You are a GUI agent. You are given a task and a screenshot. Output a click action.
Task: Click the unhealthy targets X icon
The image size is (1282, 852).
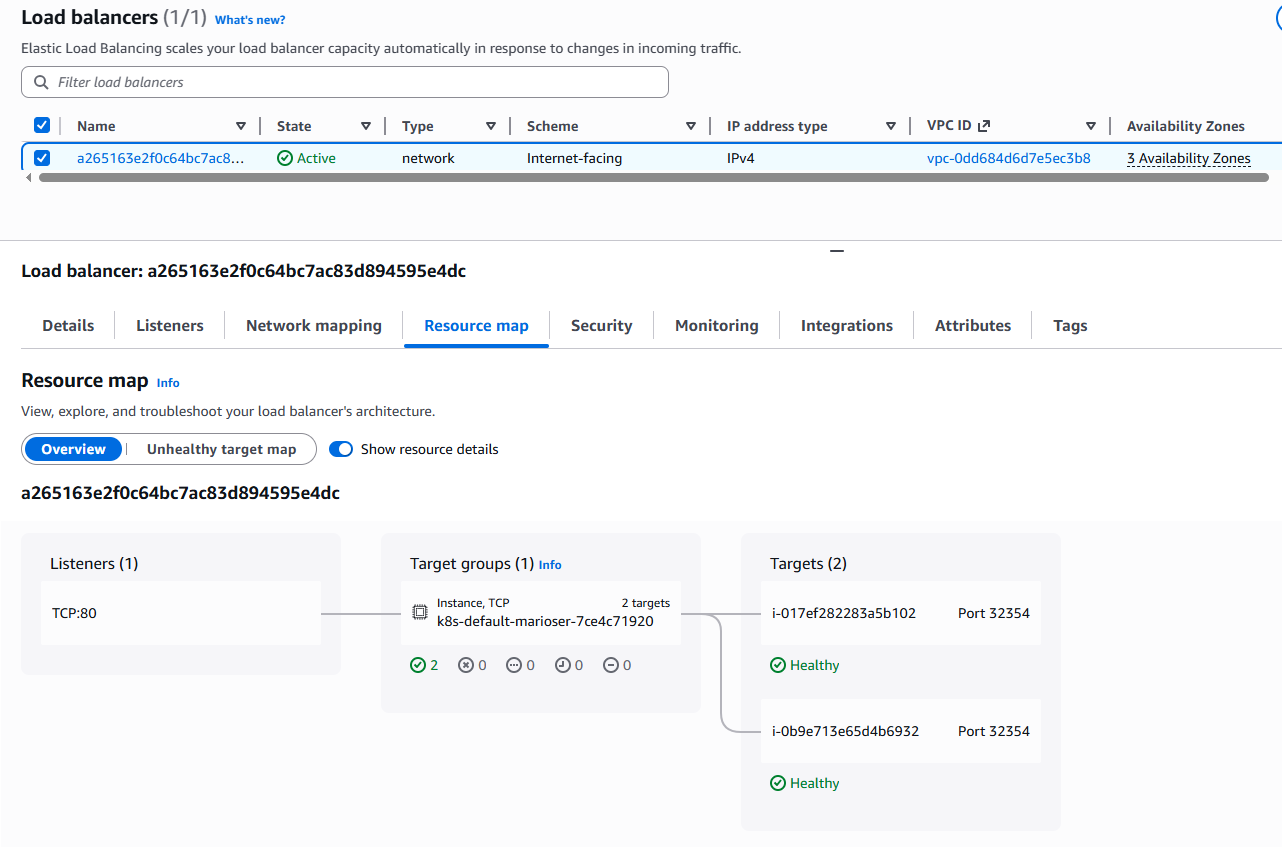[x=466, y=665]
